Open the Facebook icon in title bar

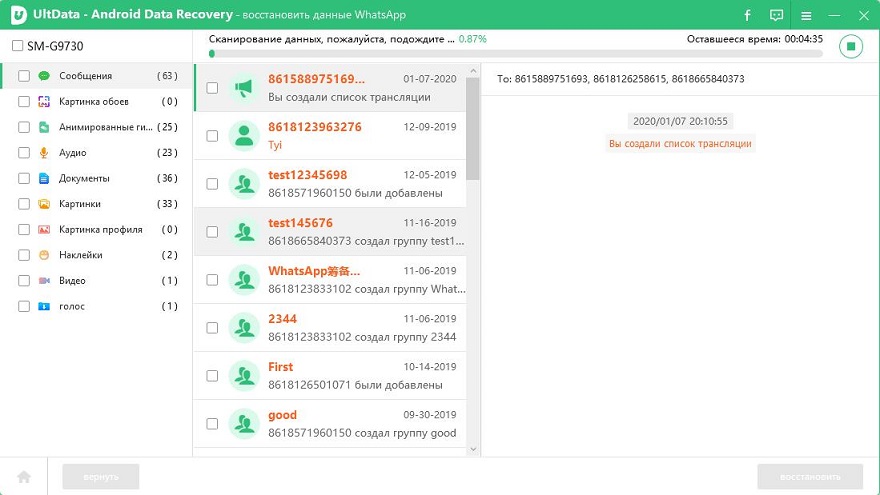747,15
